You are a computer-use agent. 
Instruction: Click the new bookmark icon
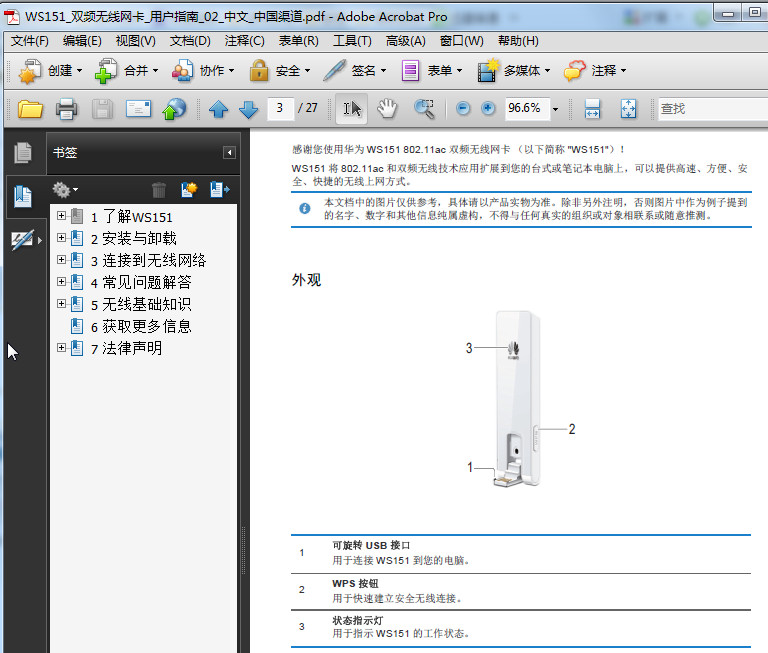pyautogui.click(x=189, y=190)
